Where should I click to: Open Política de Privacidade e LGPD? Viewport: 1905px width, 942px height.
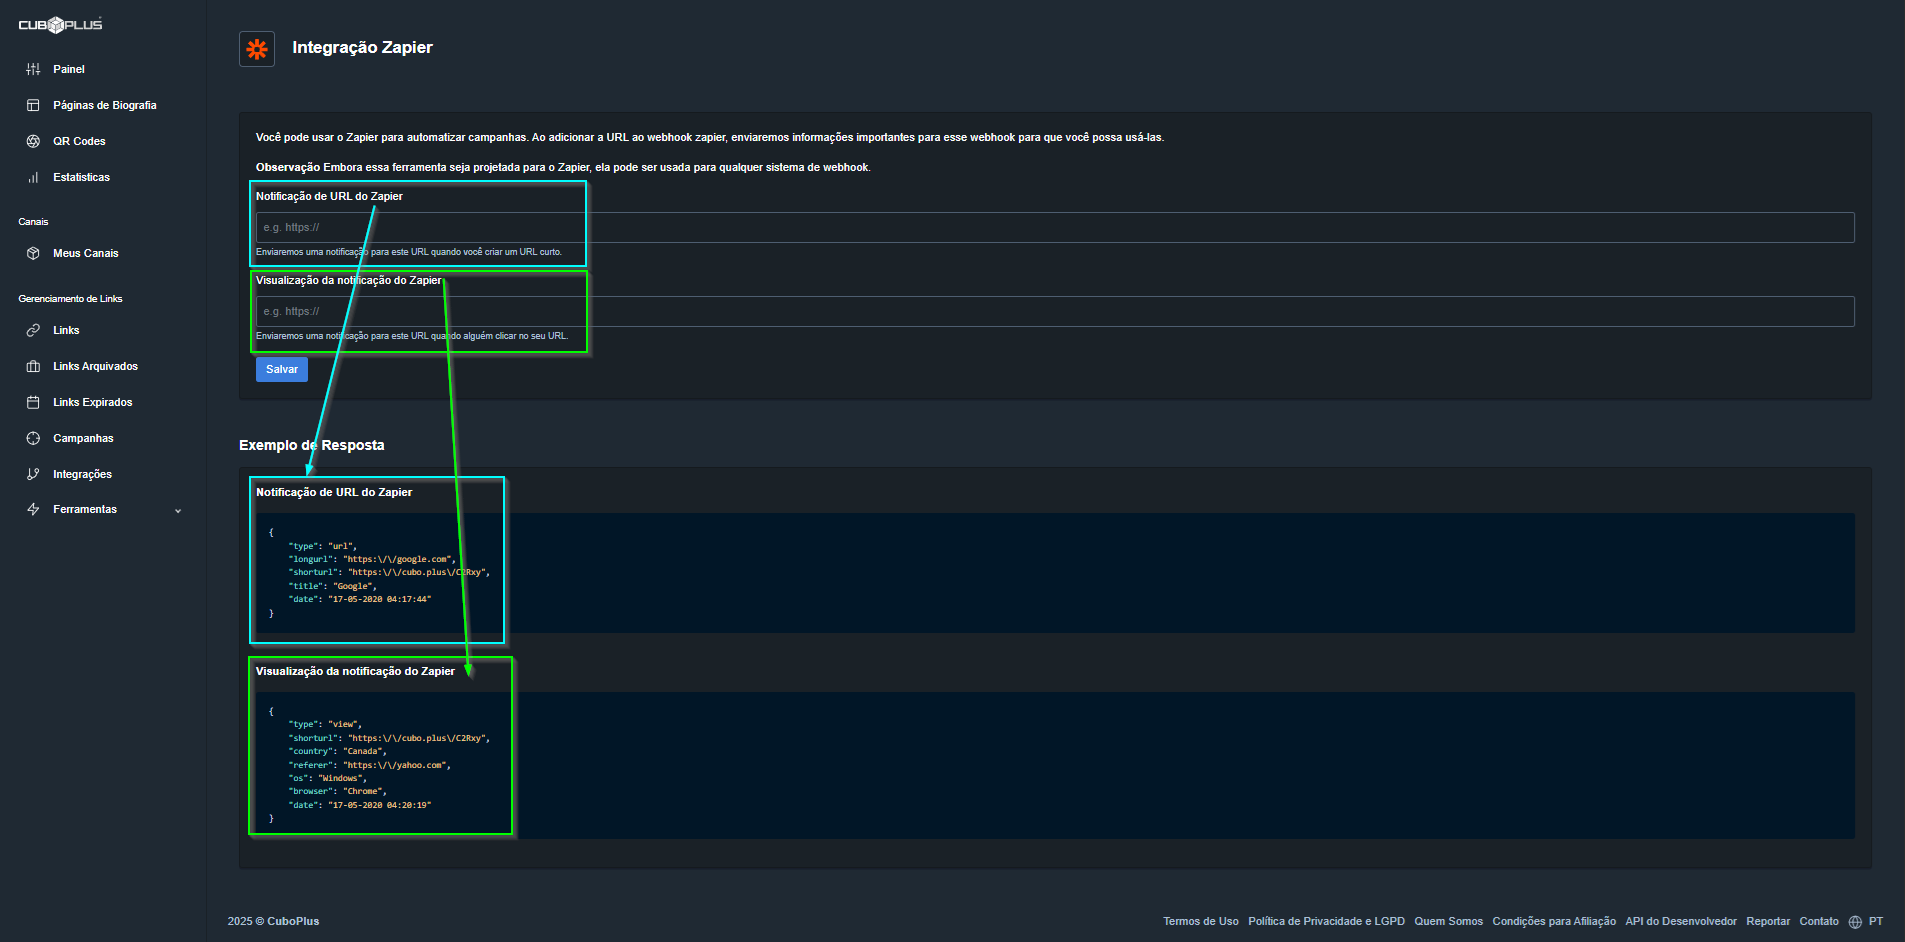pyautogui.click(x=1326, y=921)
